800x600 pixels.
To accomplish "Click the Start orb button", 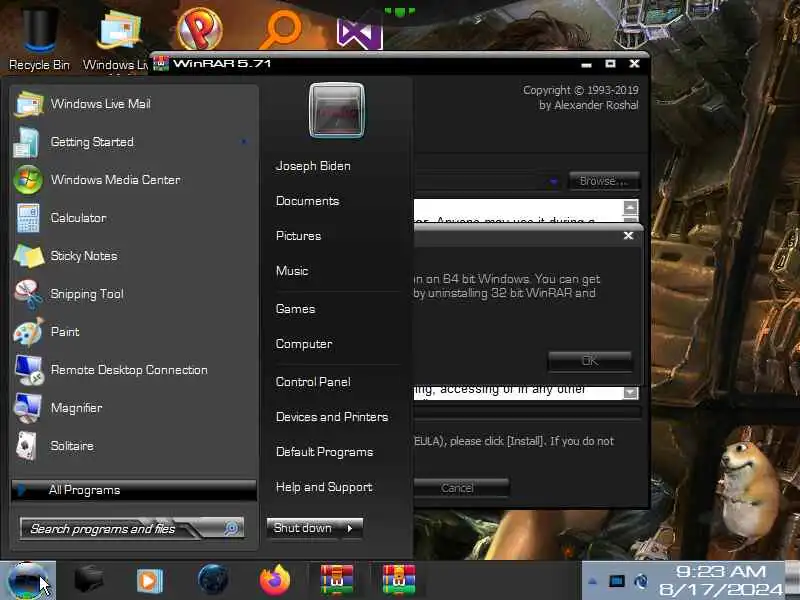I will point(28,581).
